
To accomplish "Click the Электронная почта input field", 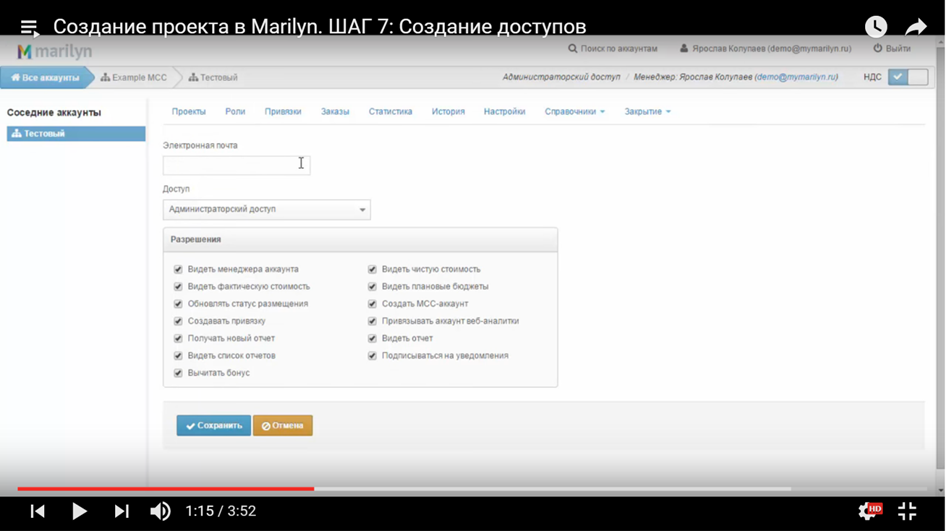I will [236, 165].
